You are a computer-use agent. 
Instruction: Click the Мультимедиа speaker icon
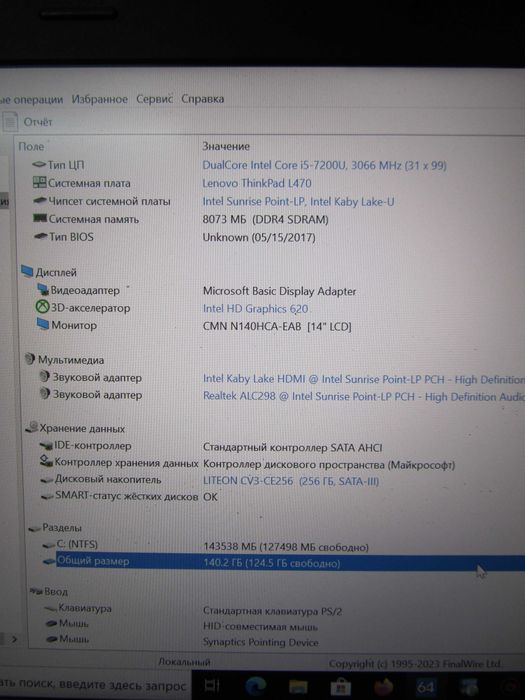click(x=29, y=359)
